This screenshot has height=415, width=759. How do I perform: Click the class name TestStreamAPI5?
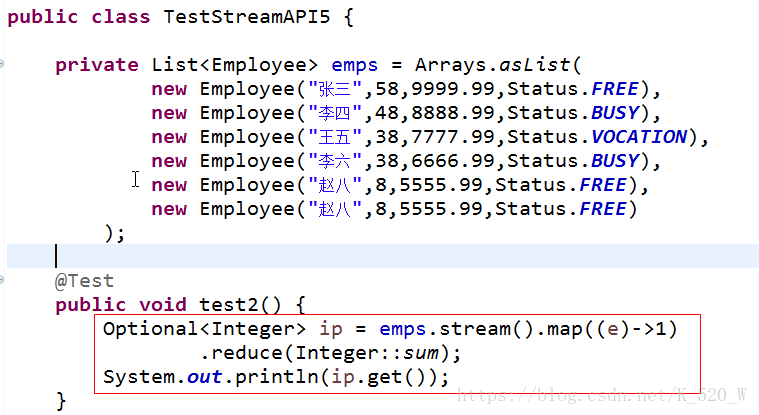[x=247, y=17]
